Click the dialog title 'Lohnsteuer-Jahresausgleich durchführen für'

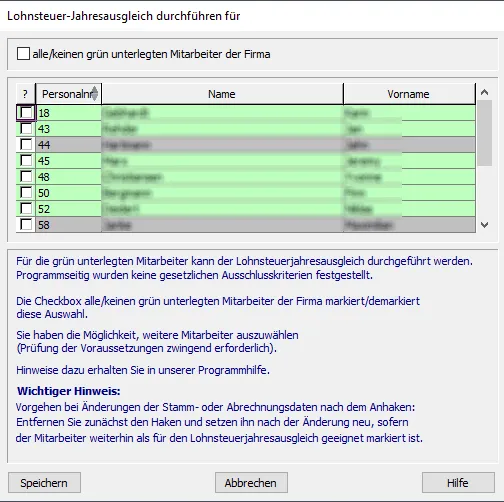click(x=124, y=16)
